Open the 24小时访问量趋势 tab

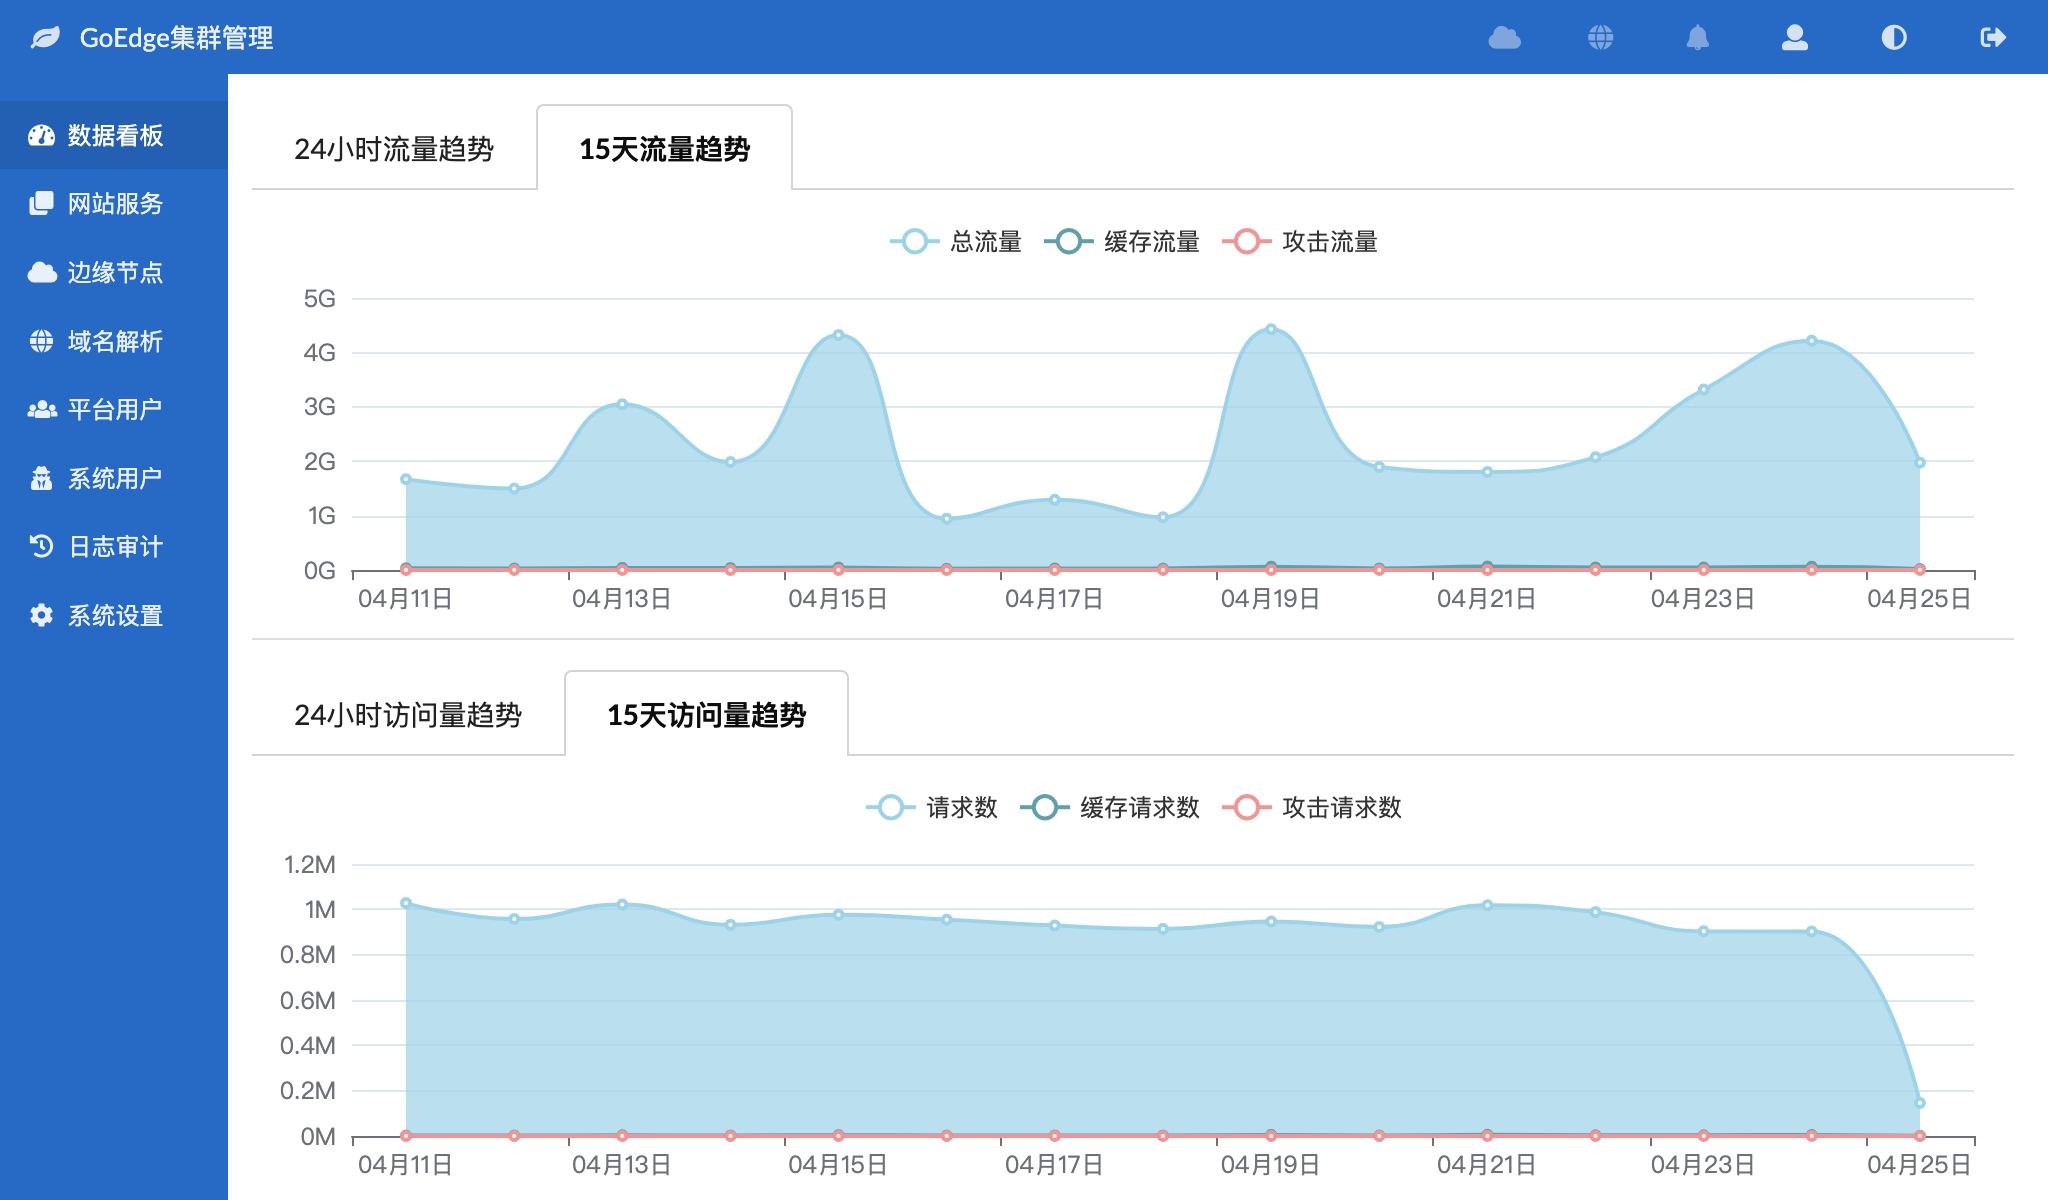tap(410, 714)
